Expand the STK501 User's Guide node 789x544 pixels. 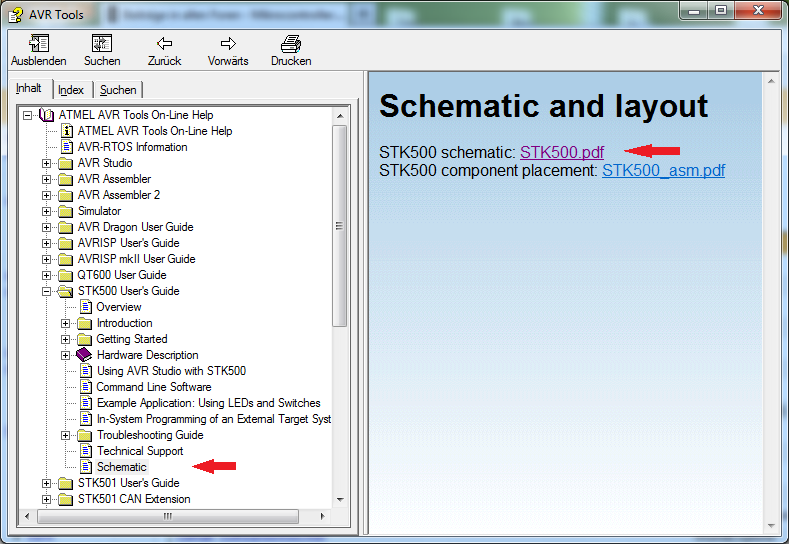(46, 484)
